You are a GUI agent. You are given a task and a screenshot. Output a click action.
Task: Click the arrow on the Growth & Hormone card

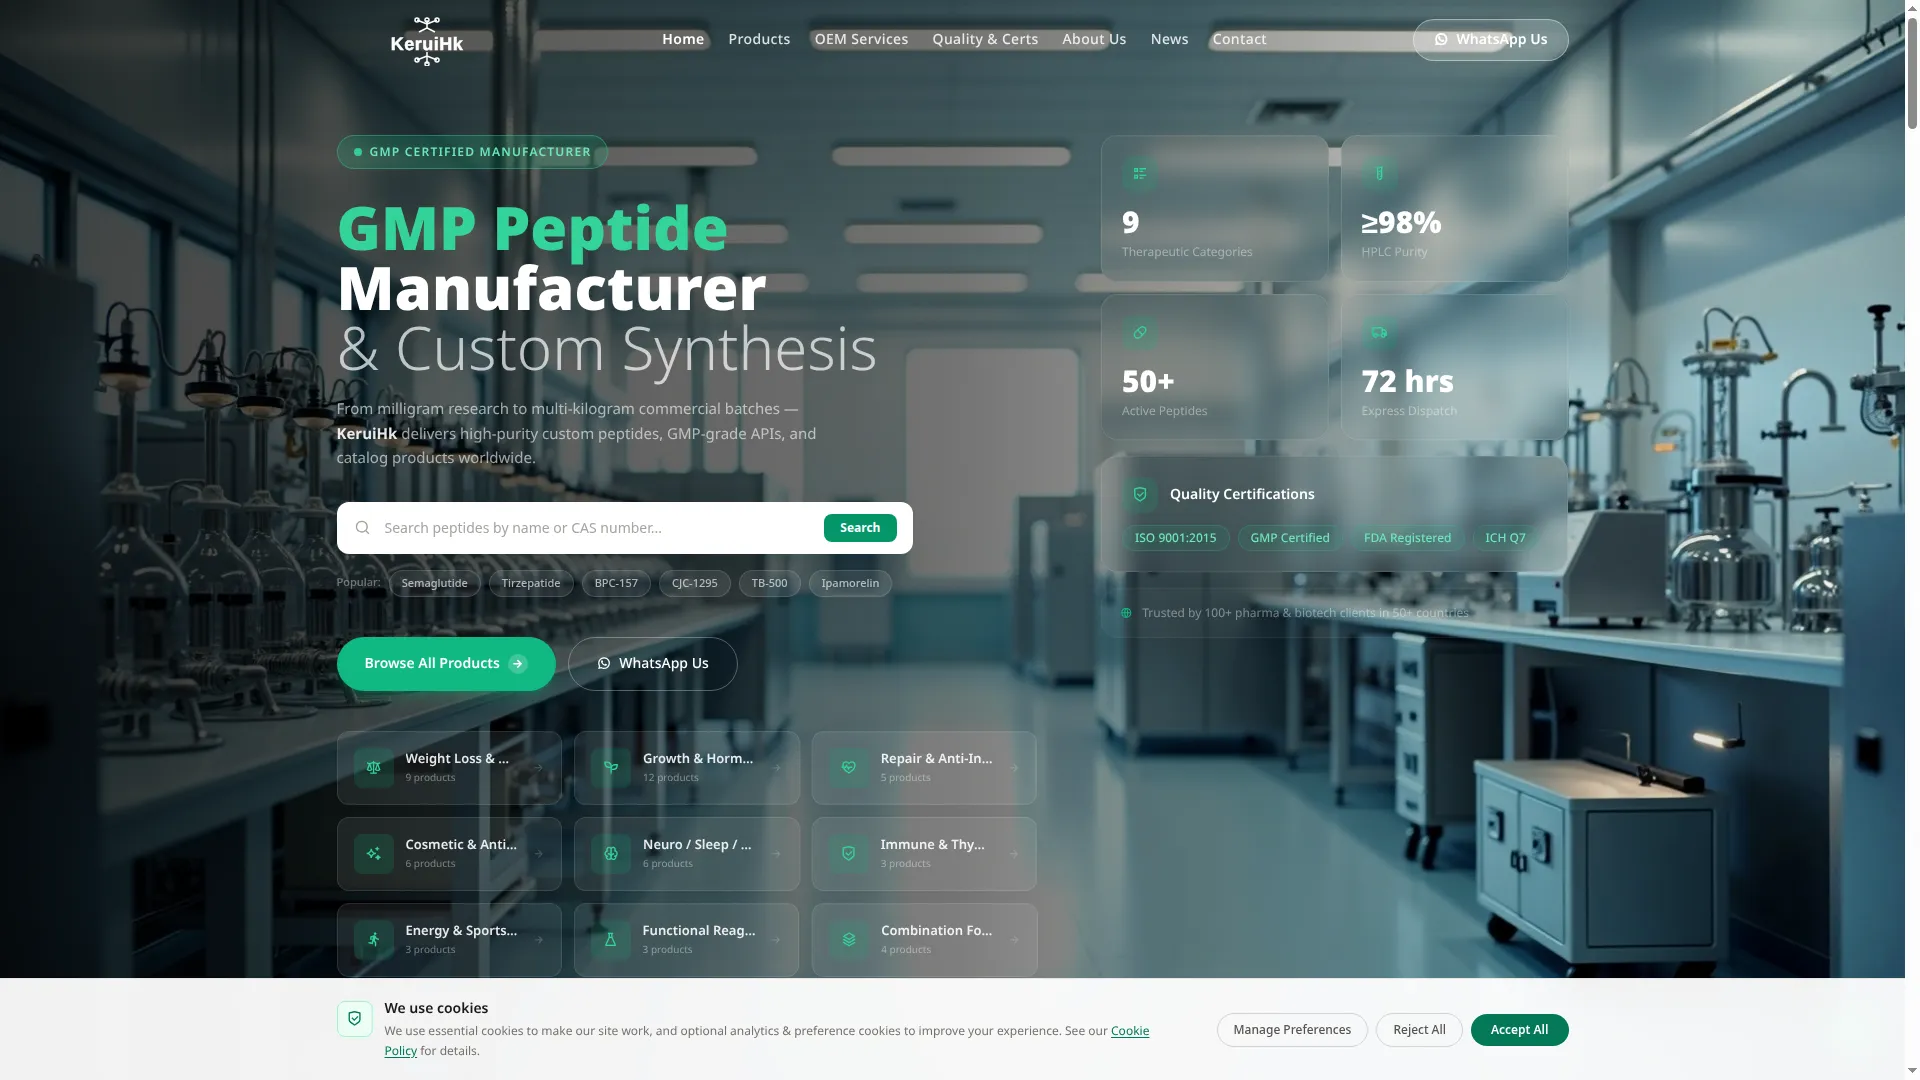pos(776,768)
